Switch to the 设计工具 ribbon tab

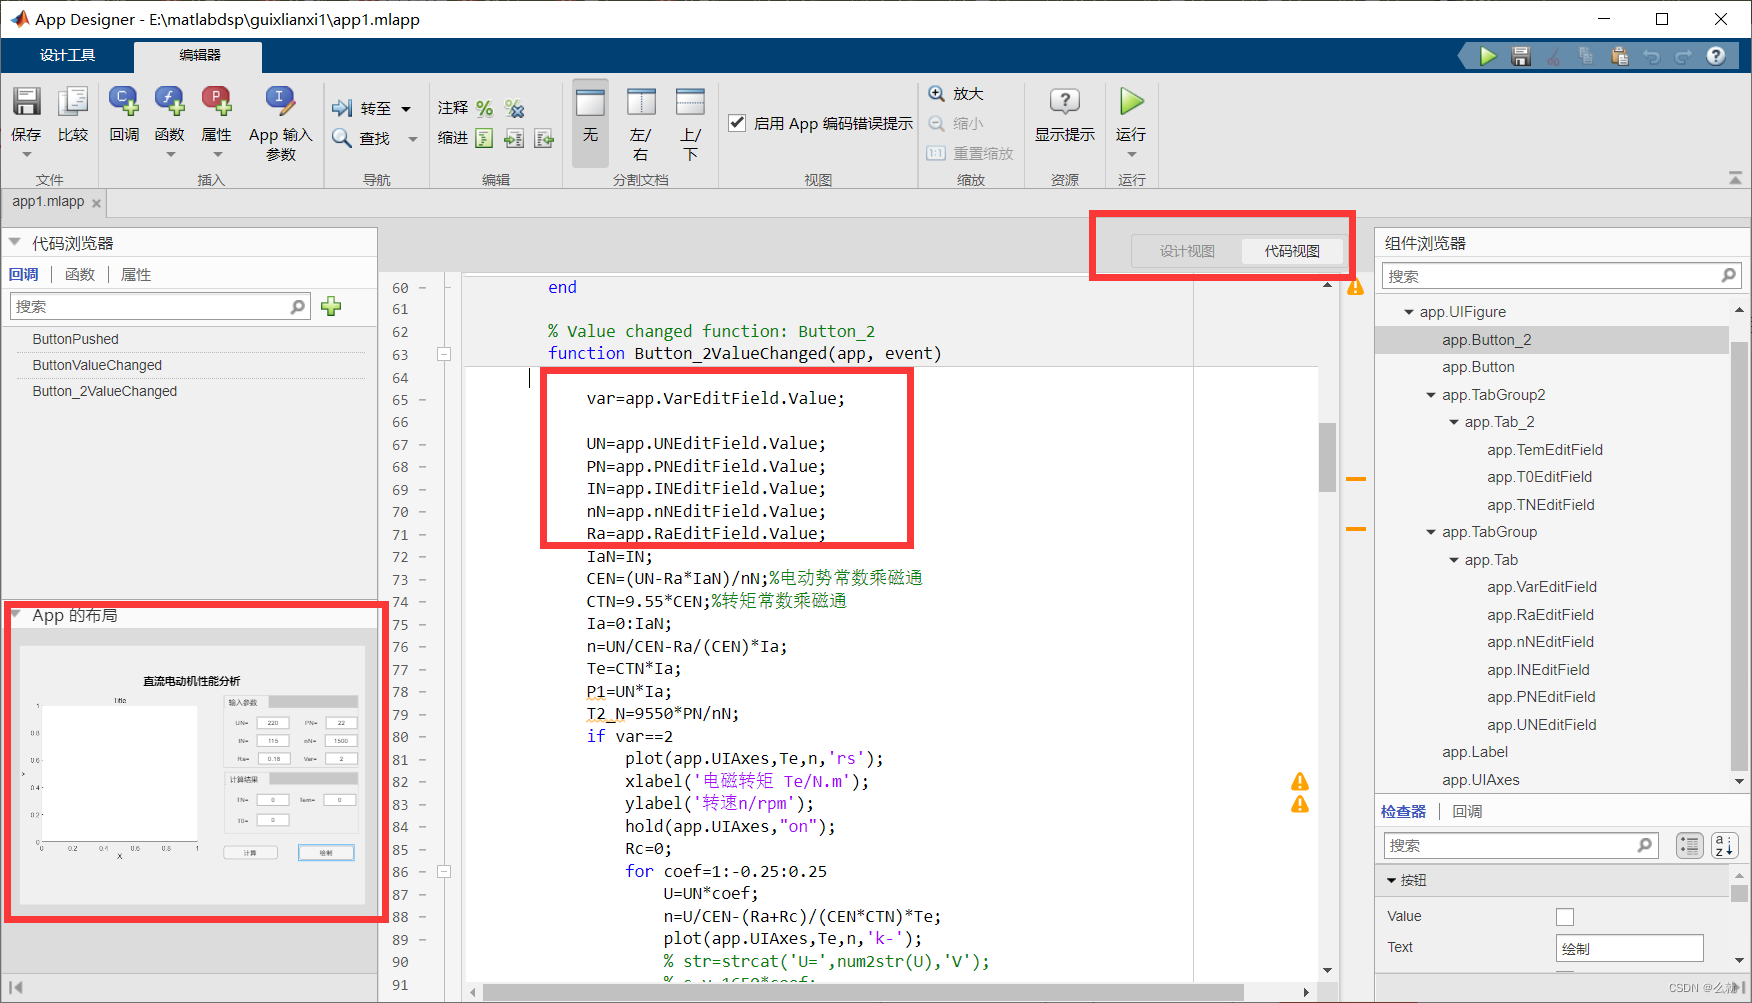tap(66, 55)
